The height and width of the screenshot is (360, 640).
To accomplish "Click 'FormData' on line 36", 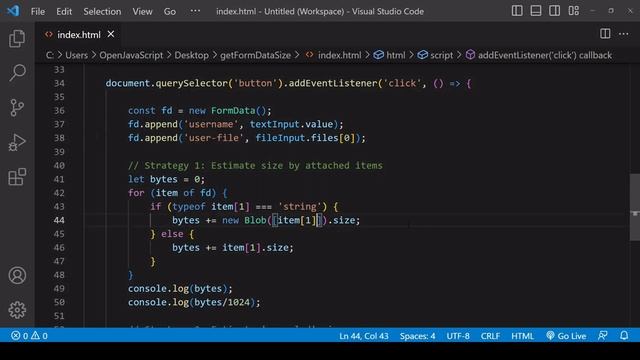I will pos(233,111).
